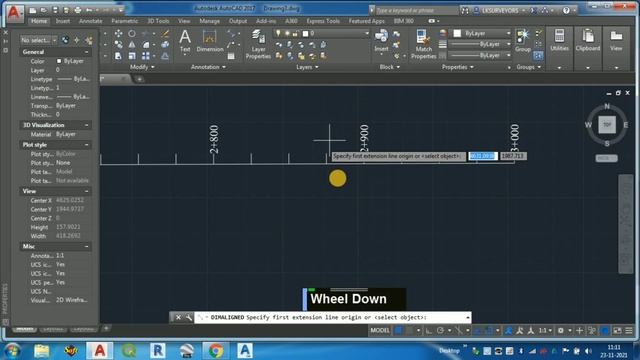Click the new drawing tab plus button
The height and width of the screenshot is (360, 640).
click(139, 79)
